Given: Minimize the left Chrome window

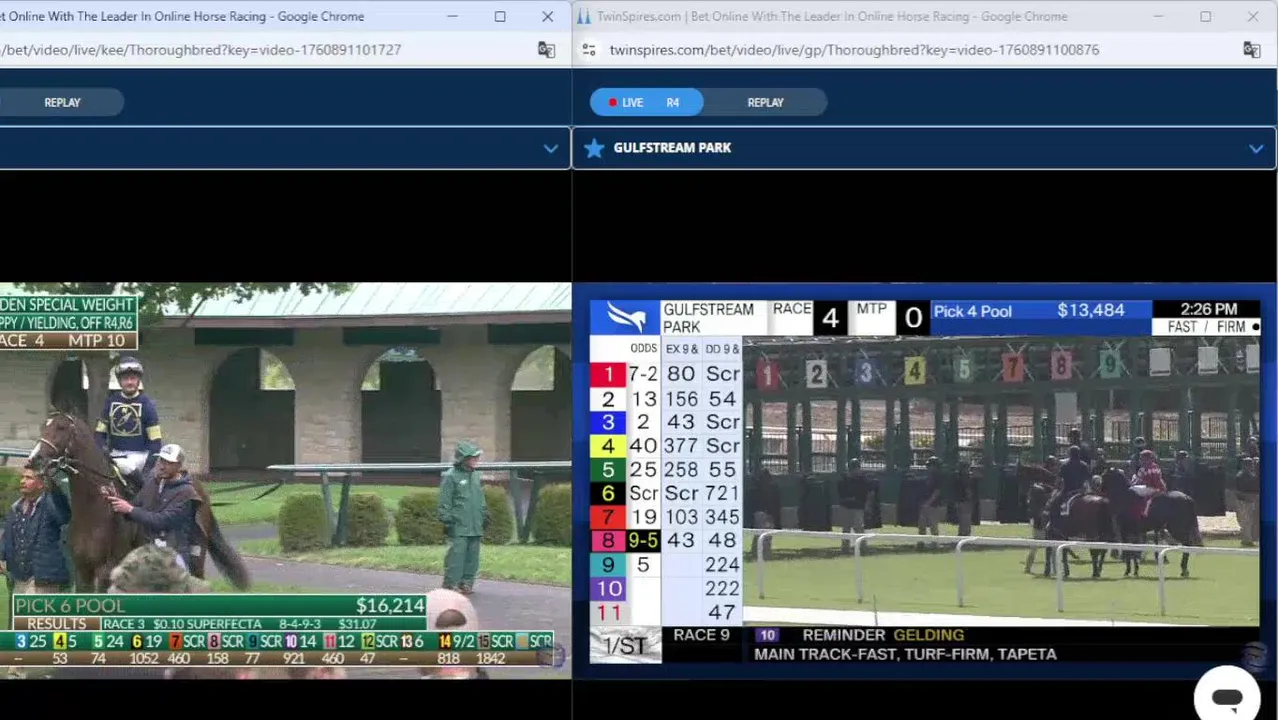Looking at the screenshot, I should click(x=452, y=16).
